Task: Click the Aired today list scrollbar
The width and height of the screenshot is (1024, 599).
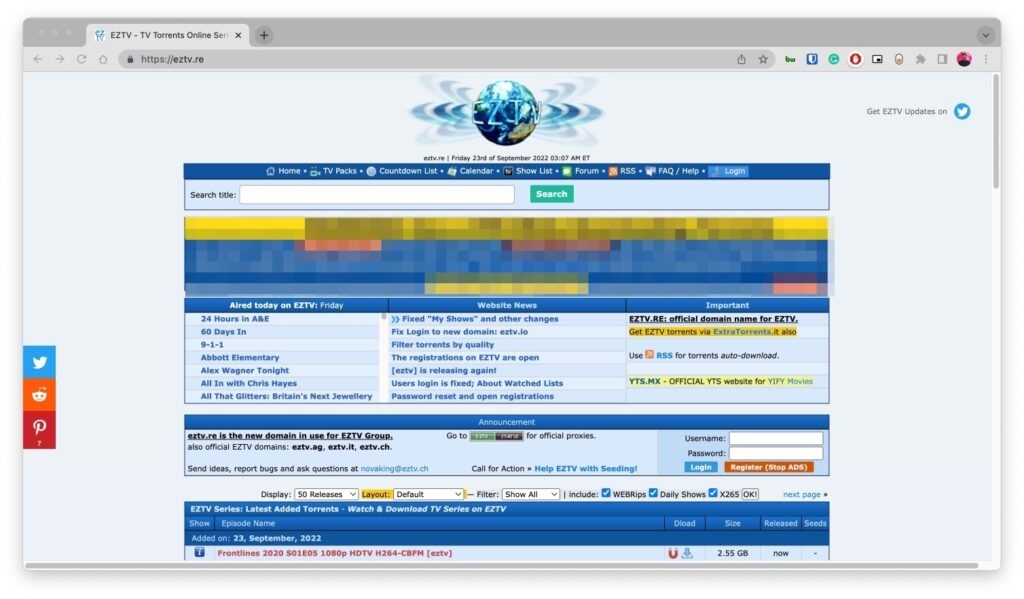Action: click(x=383, y=317)
